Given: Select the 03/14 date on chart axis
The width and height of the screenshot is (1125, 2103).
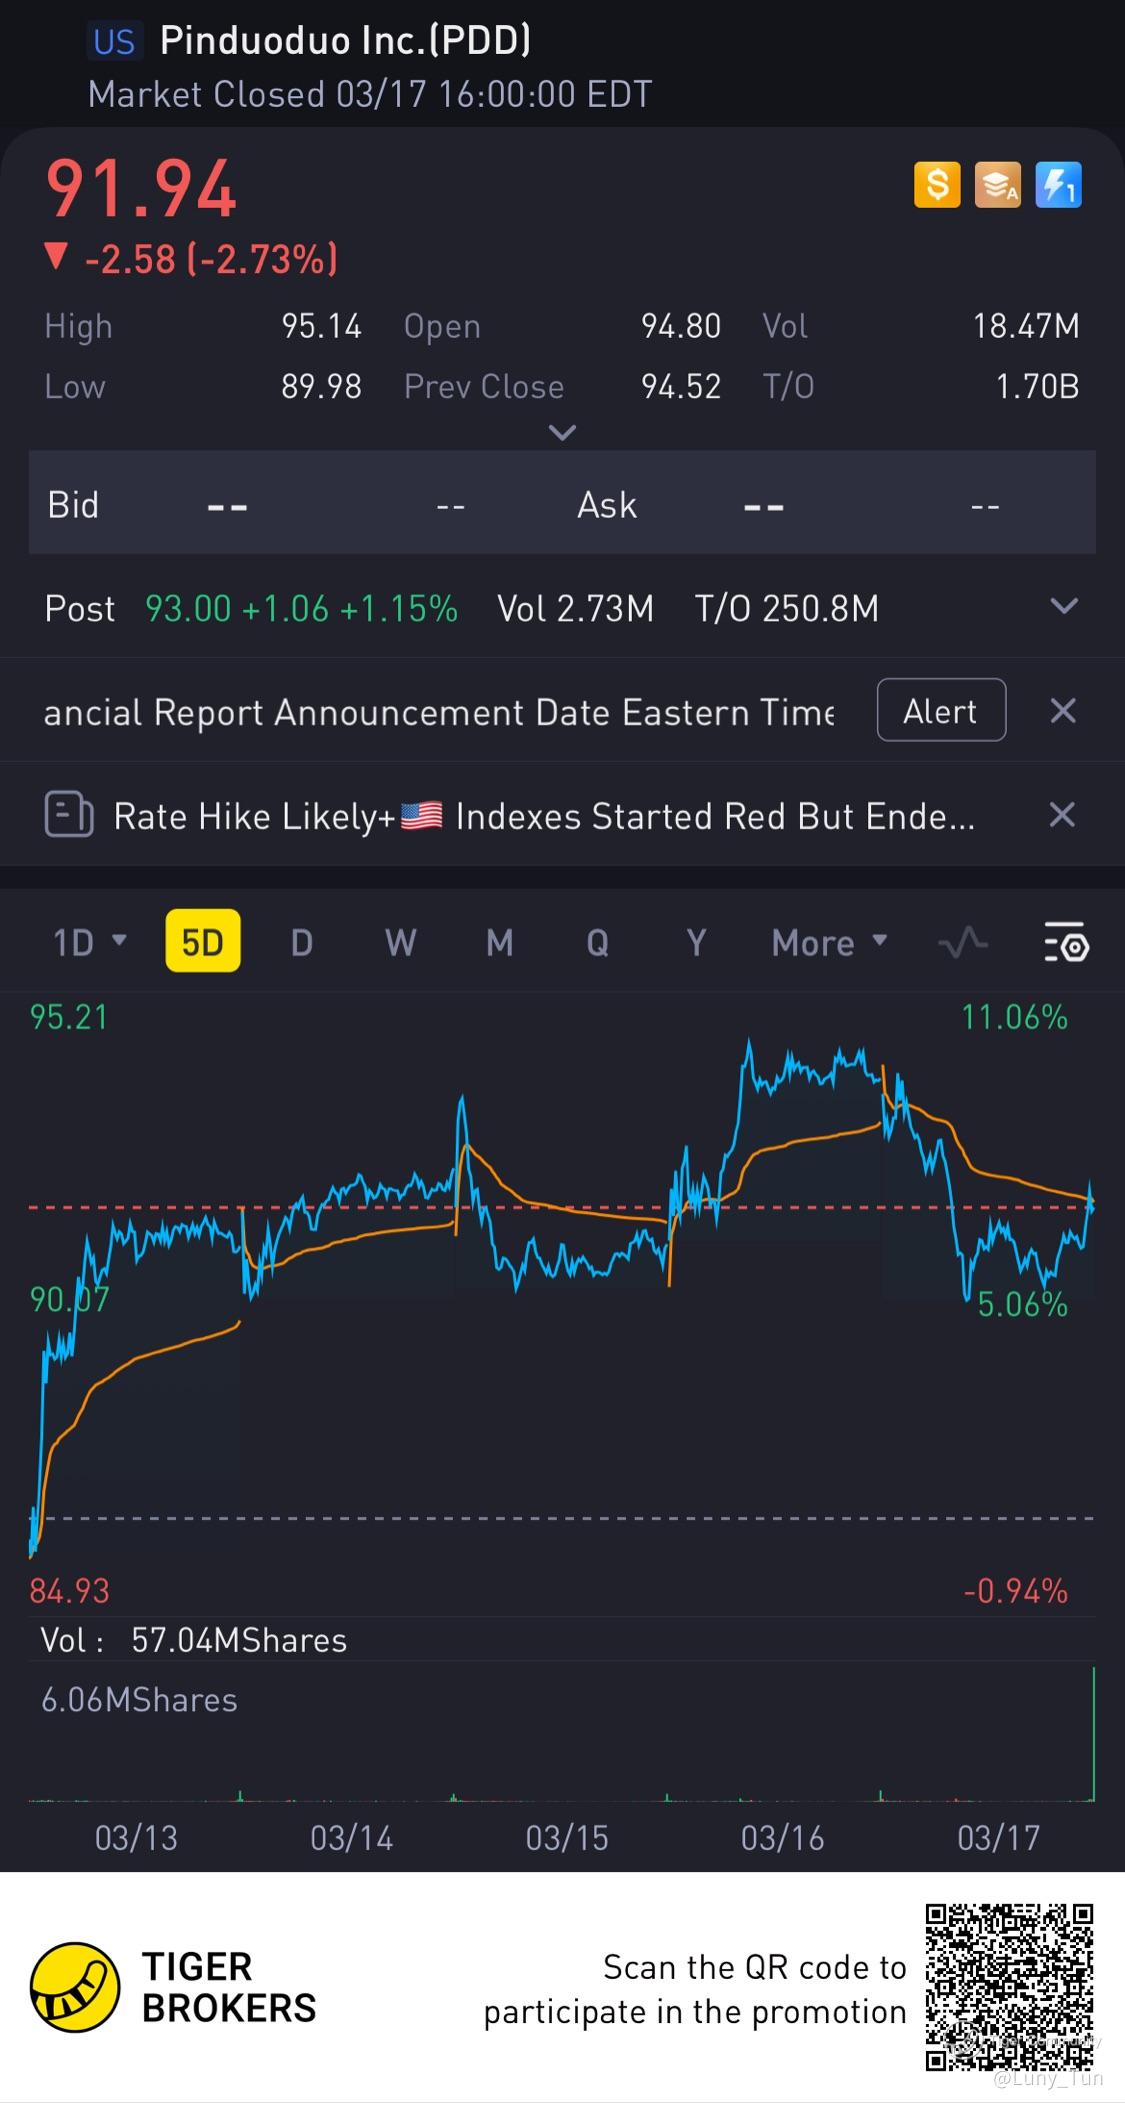Looking at the screenshot, I should [x=352, y=1837].
